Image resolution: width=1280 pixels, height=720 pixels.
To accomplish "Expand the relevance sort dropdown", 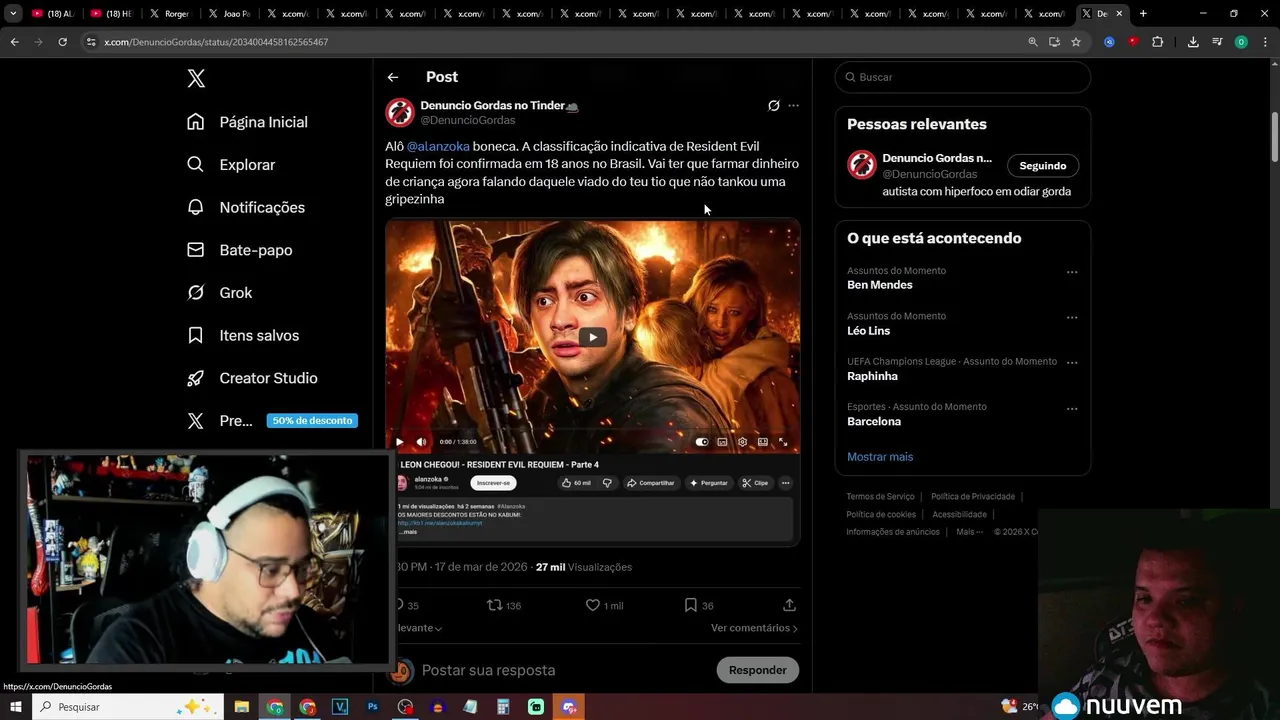I will (421, 628).
